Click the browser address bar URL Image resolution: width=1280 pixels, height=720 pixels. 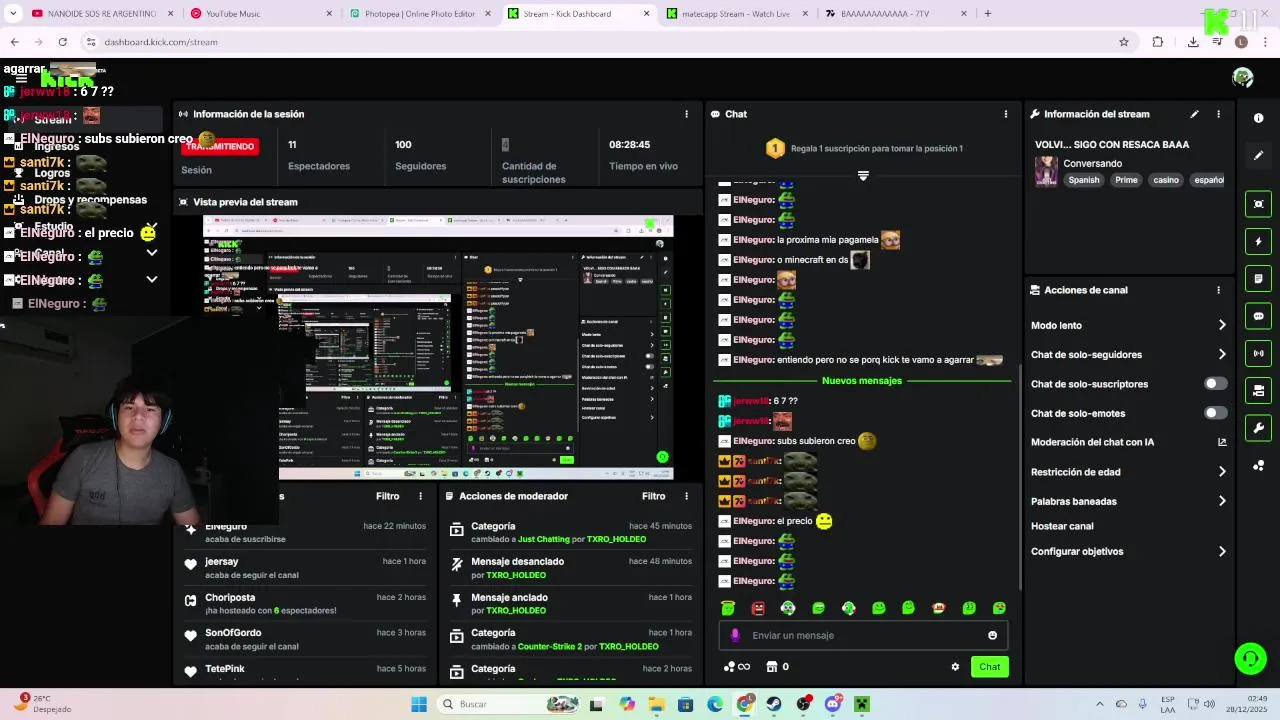[x=160, y=42]
